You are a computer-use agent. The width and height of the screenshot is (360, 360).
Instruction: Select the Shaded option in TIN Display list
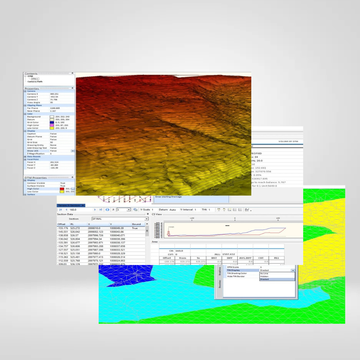[277, 279]
